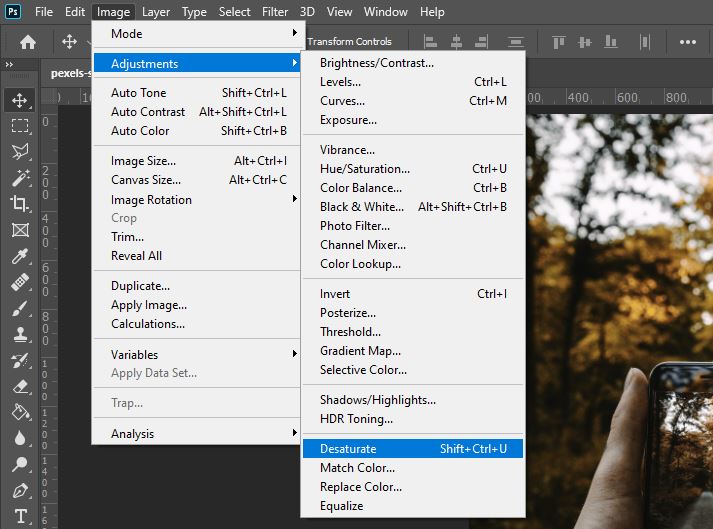This screenshot has height=529, width=713.
Task: Expand the Analysis submenu
Action: 196,433
